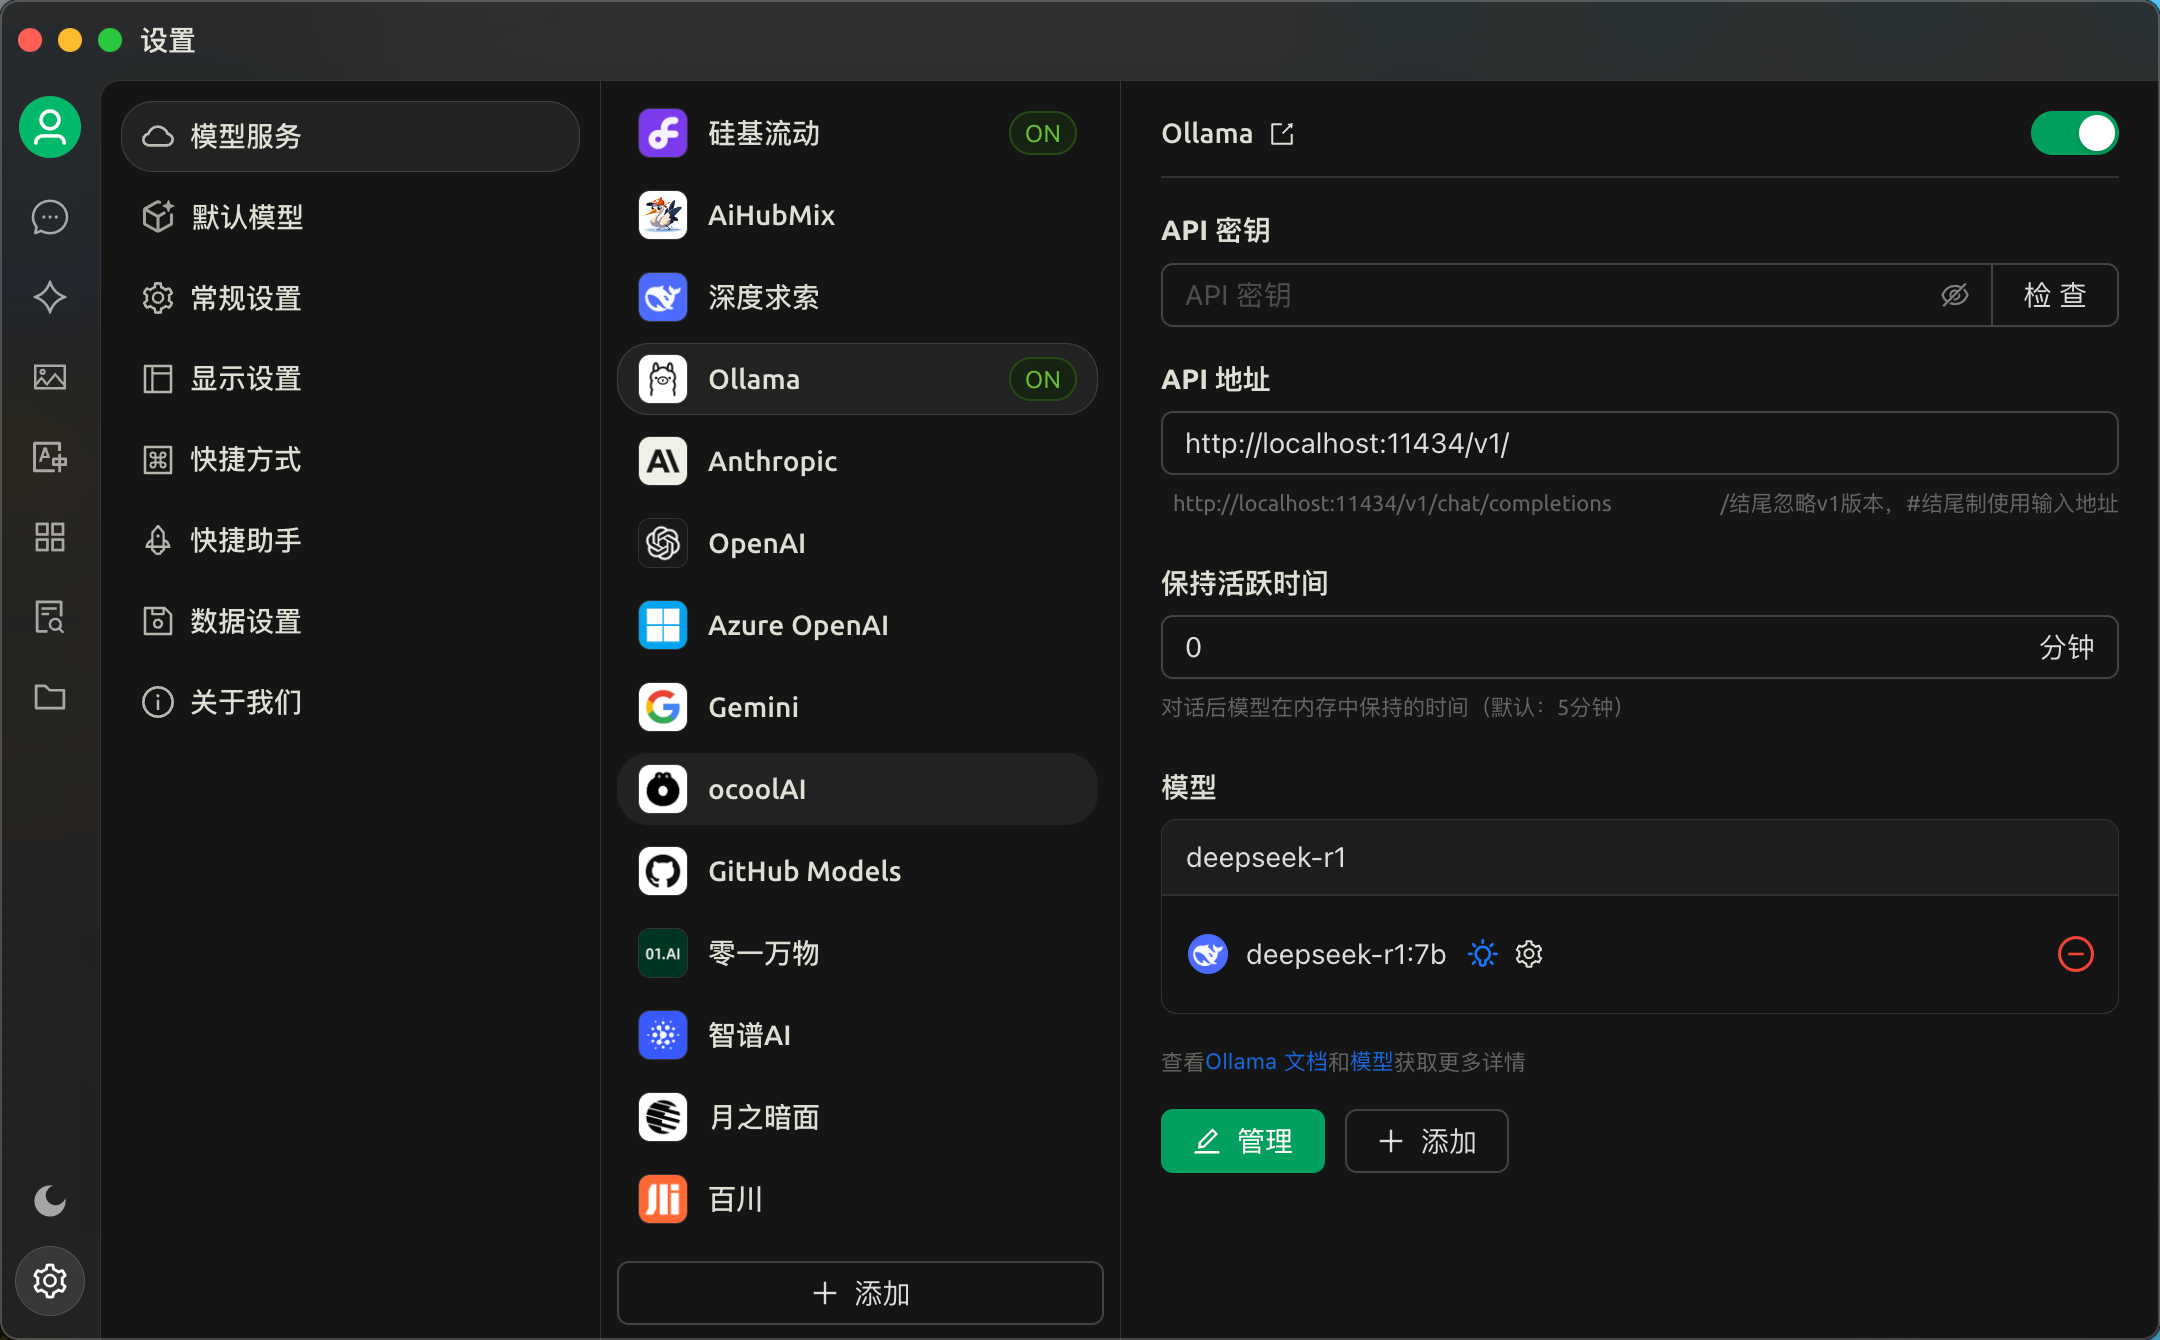
Task: Toggle the dark mode moon icon
Action: (x=50, y=1200)
